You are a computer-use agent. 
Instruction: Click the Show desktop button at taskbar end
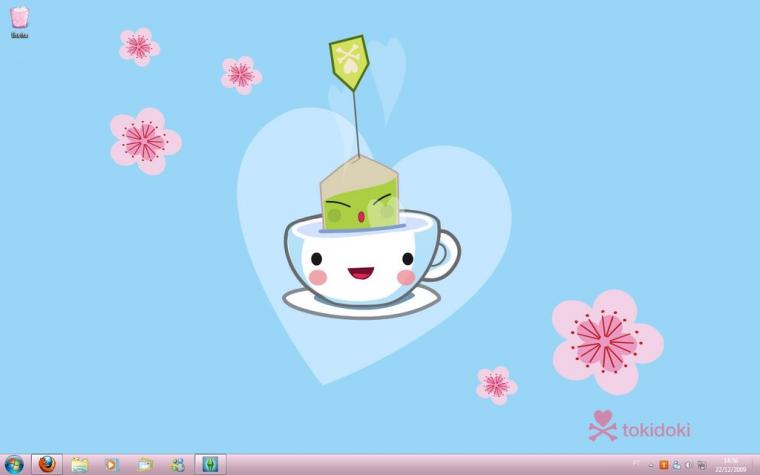[756, 465]
